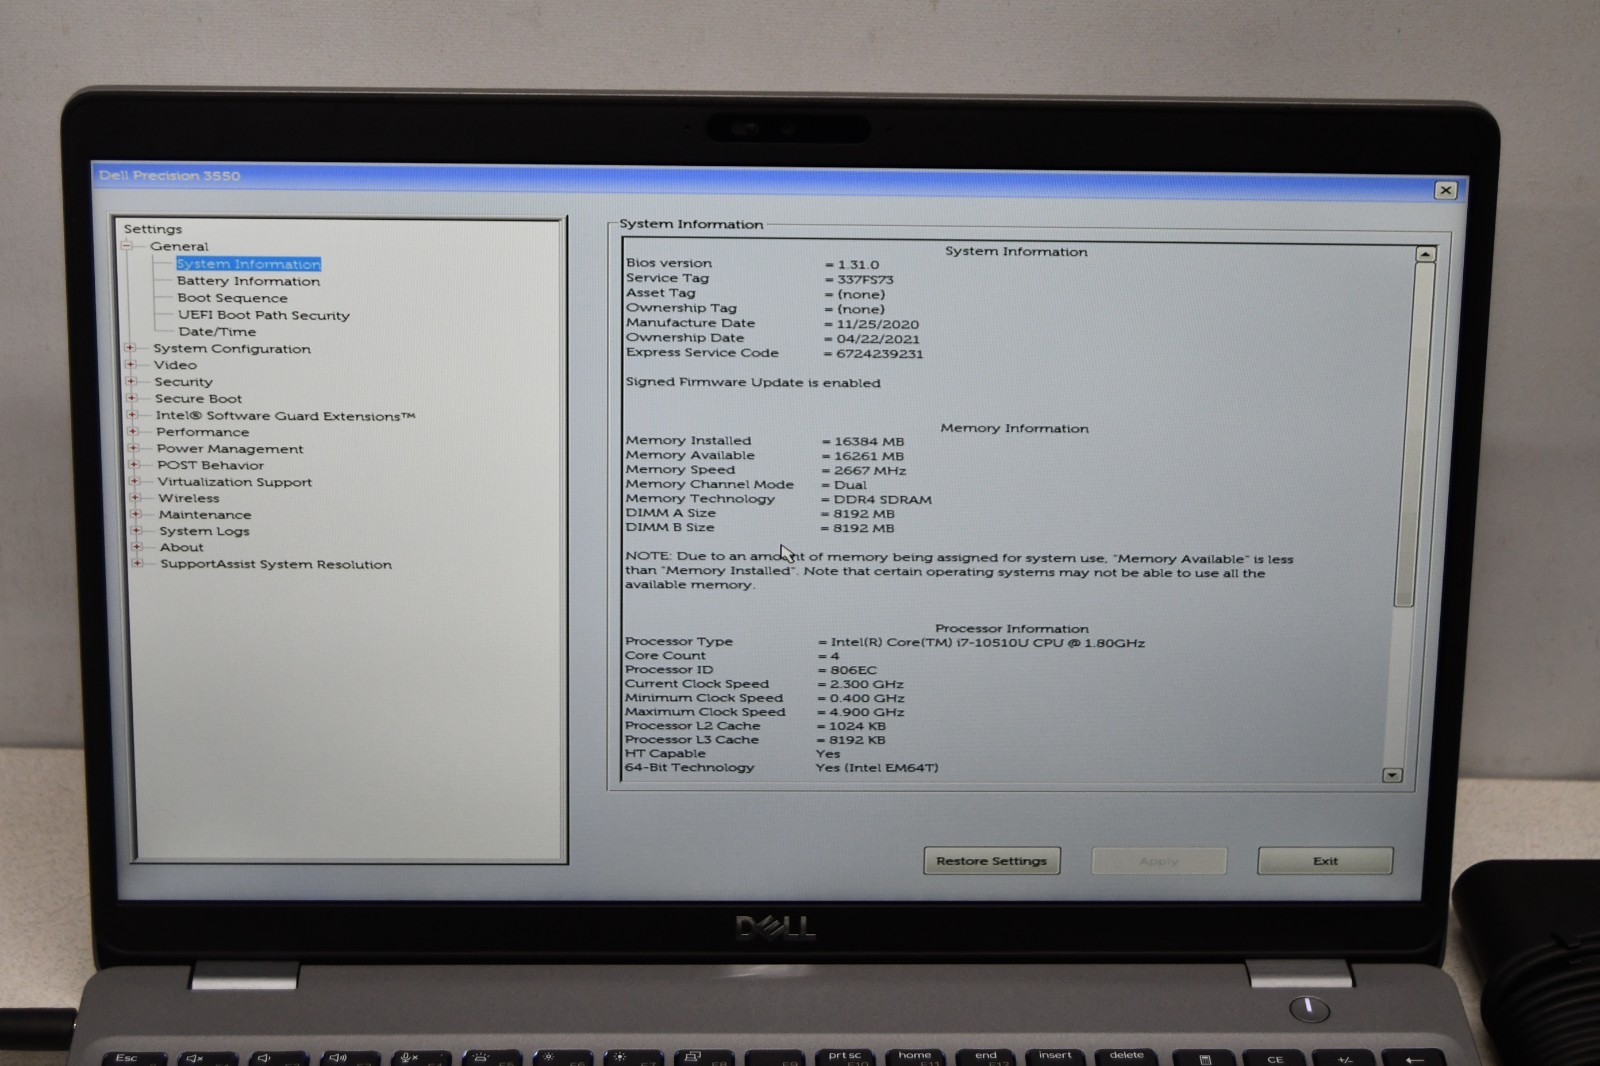Image resolution: width=1600 pixels, height=1066 pixels.
Task: Click the Restore Settings button
Action: coord(991,861)
